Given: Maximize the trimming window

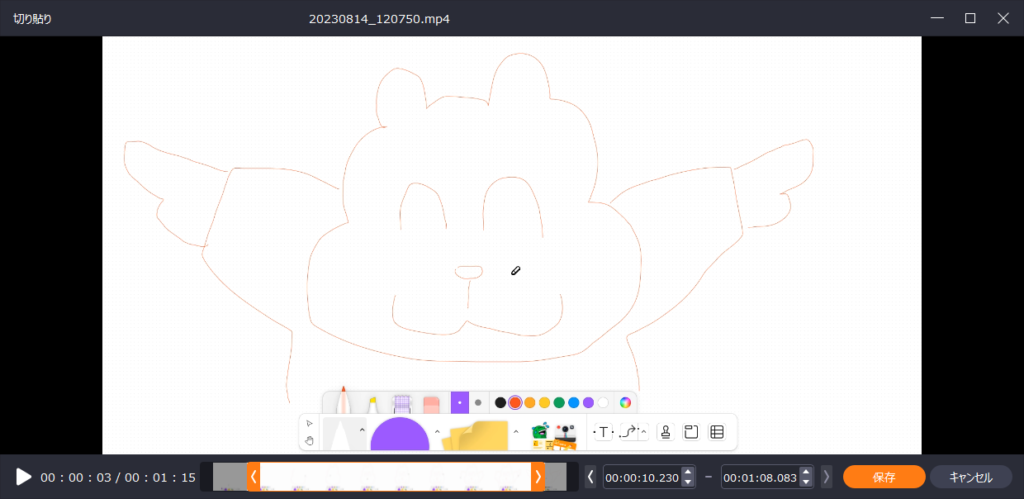Looking at the screenshot, I should [x=970, y=18].
